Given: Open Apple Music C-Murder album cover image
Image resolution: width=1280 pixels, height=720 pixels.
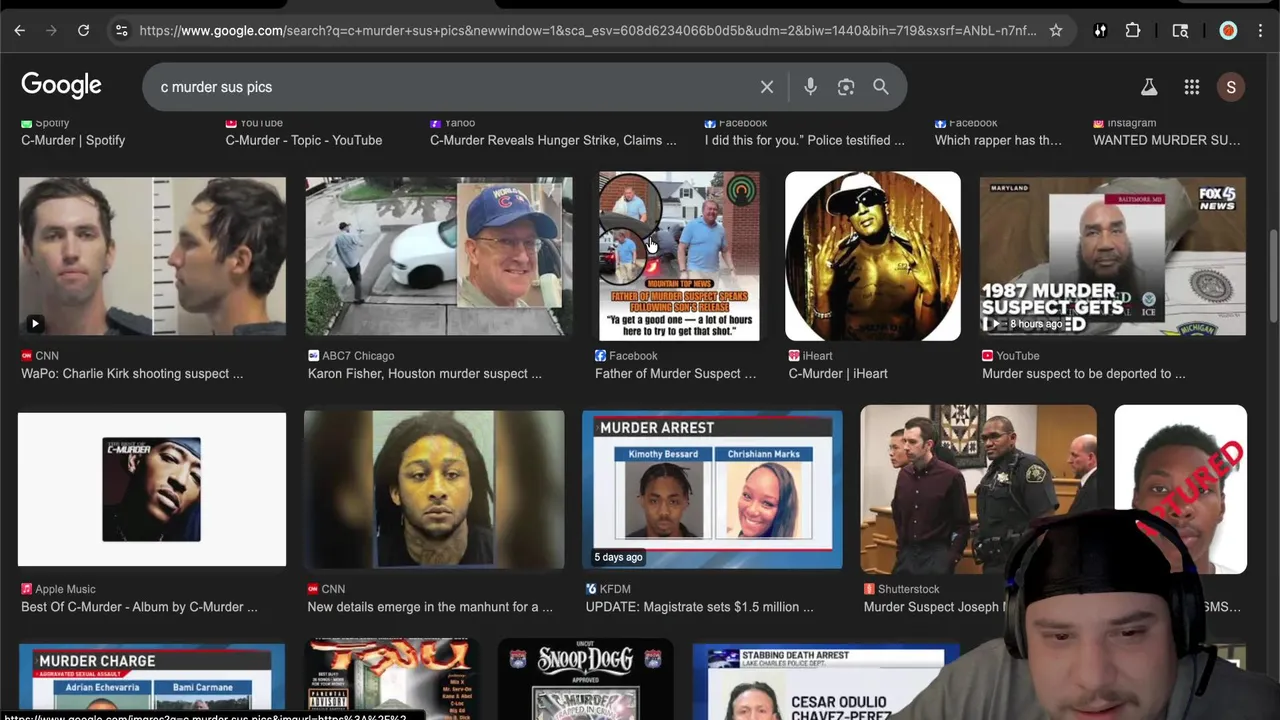Looking at the screenshot, I should click(x=152, y=489).
